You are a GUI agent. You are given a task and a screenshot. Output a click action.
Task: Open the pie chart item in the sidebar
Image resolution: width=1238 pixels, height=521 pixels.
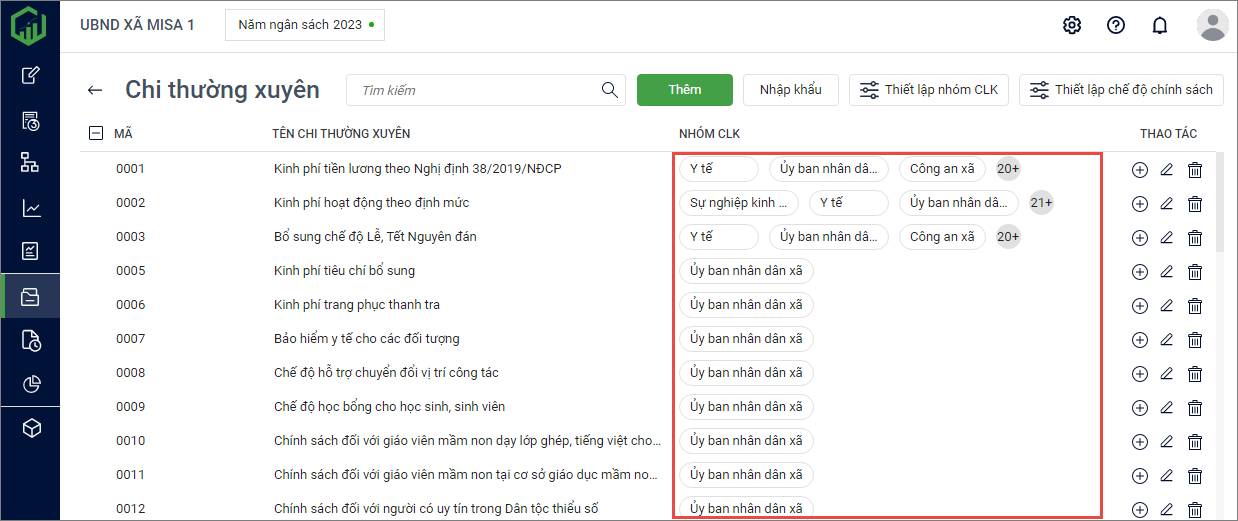[x=31, y=384]
